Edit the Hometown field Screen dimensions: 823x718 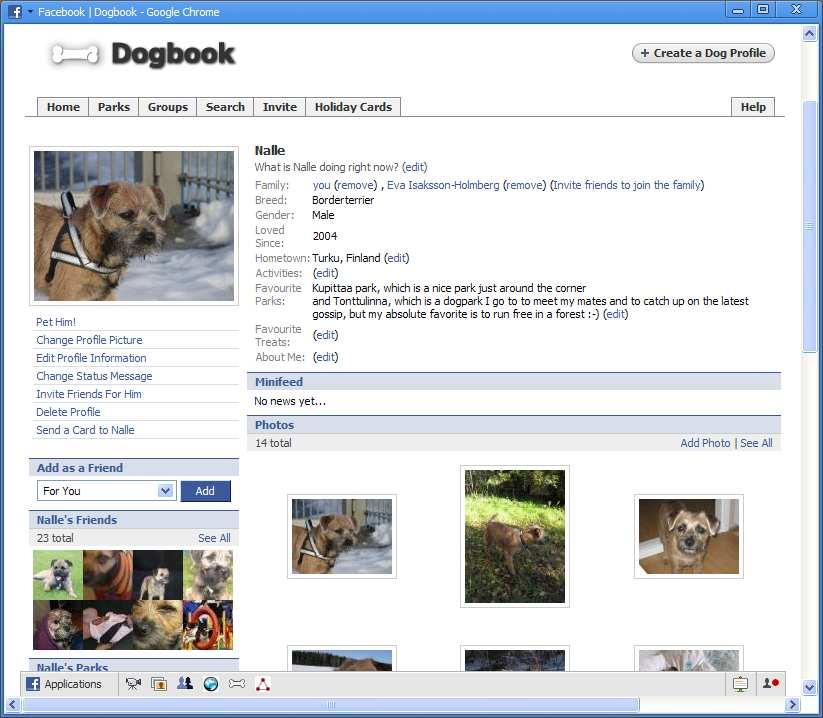(396, 258)
